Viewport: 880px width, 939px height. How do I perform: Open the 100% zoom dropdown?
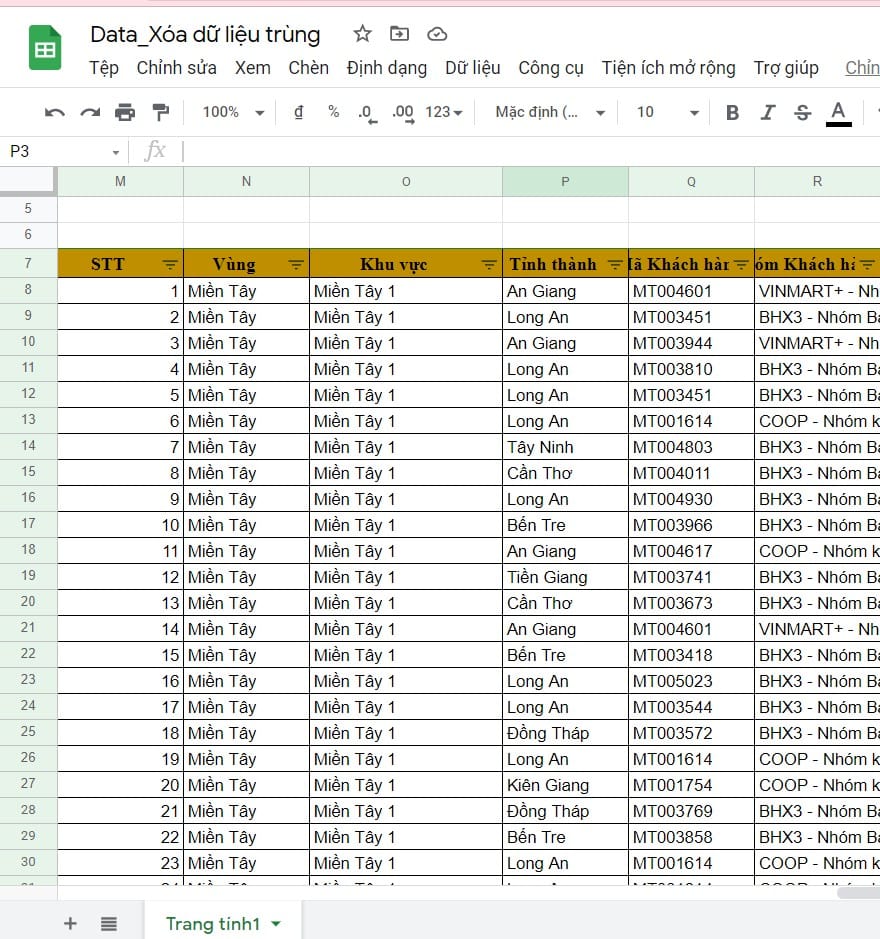[x=233, y=112]
